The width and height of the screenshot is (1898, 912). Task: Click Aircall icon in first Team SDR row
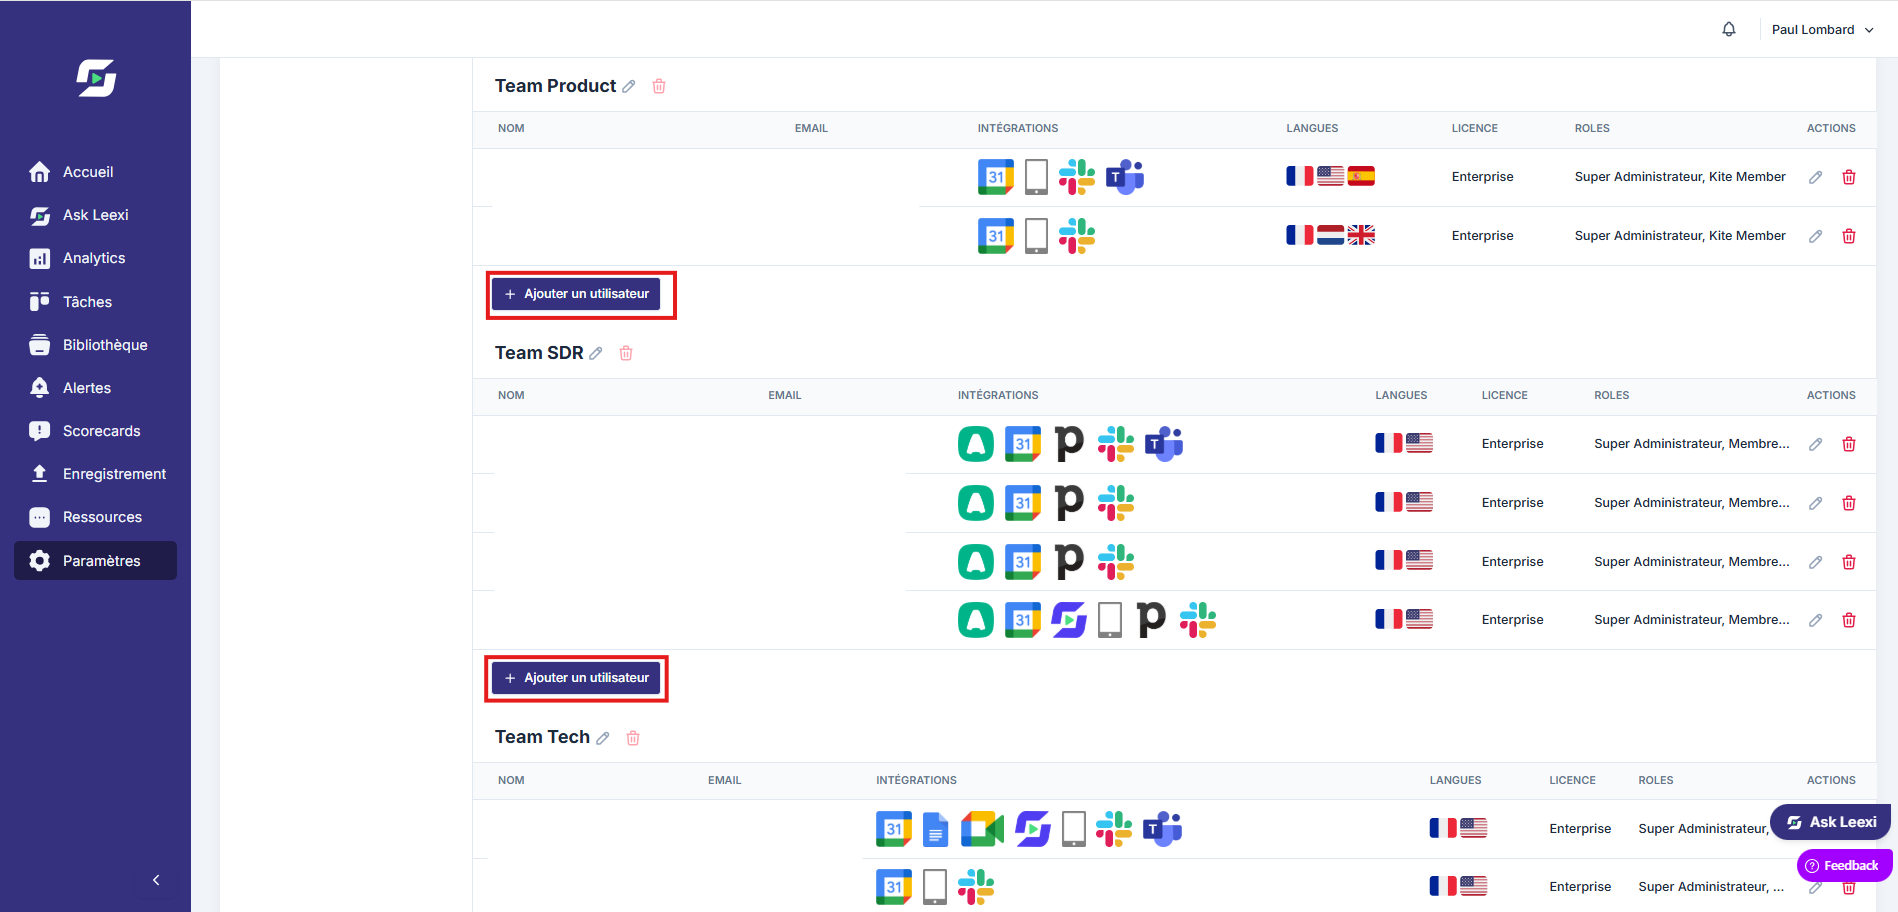pyautogui.click(x=976, y=444)
